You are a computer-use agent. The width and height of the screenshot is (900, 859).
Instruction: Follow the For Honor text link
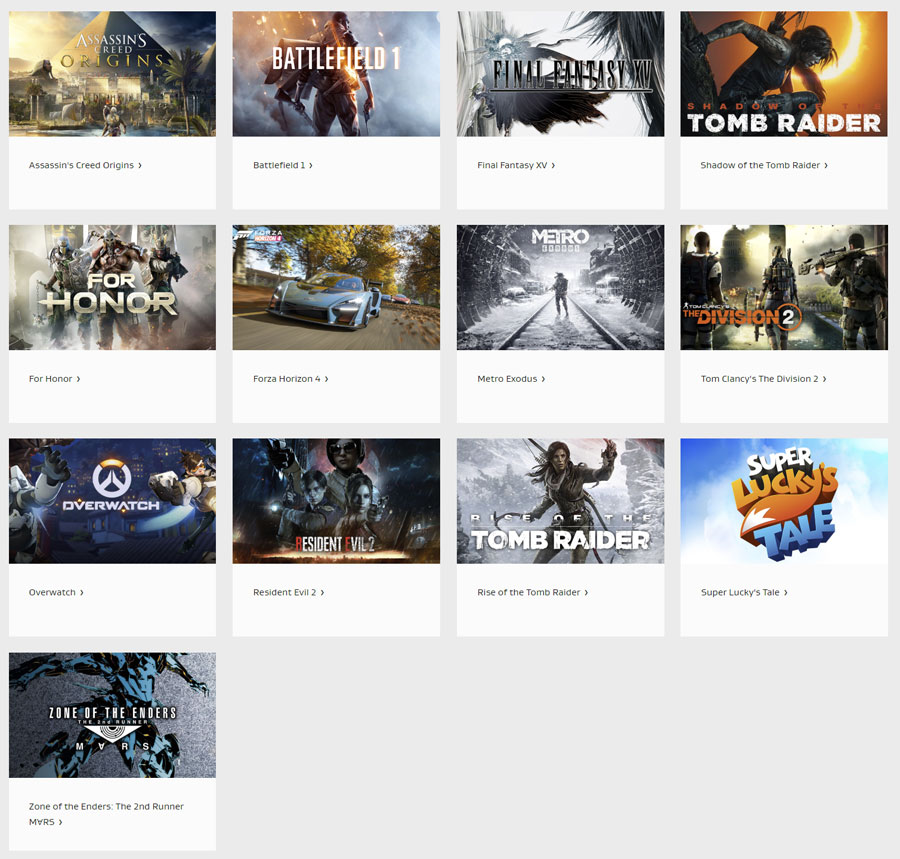click(x=51, y=379)
